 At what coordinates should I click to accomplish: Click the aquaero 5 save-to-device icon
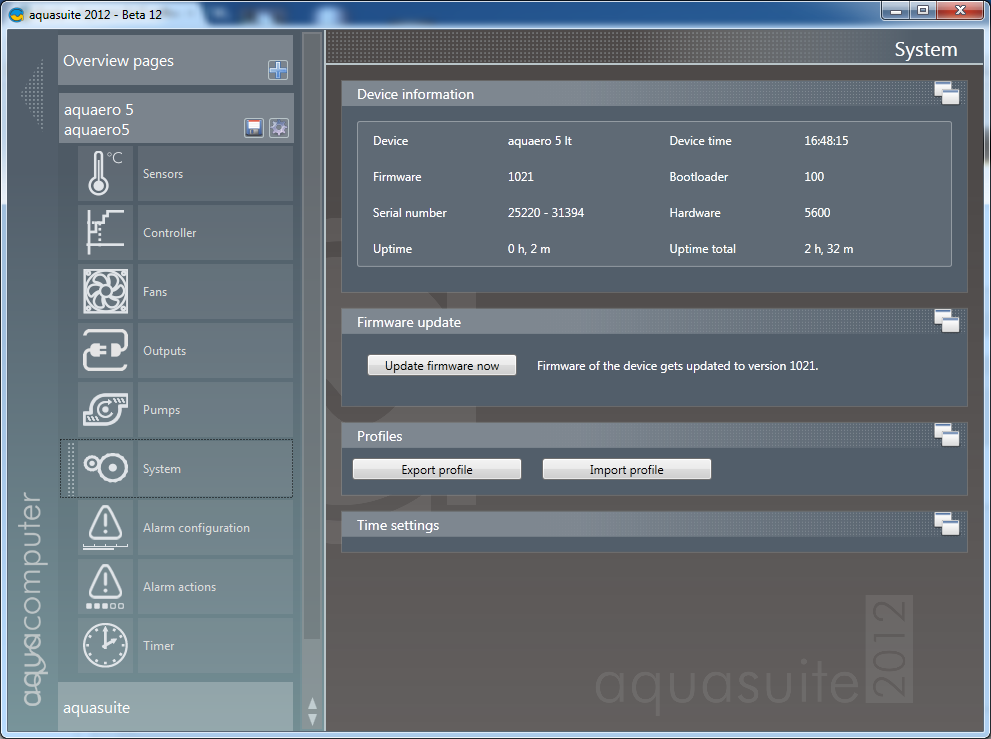pyautogui.click(x=254, y=128)
